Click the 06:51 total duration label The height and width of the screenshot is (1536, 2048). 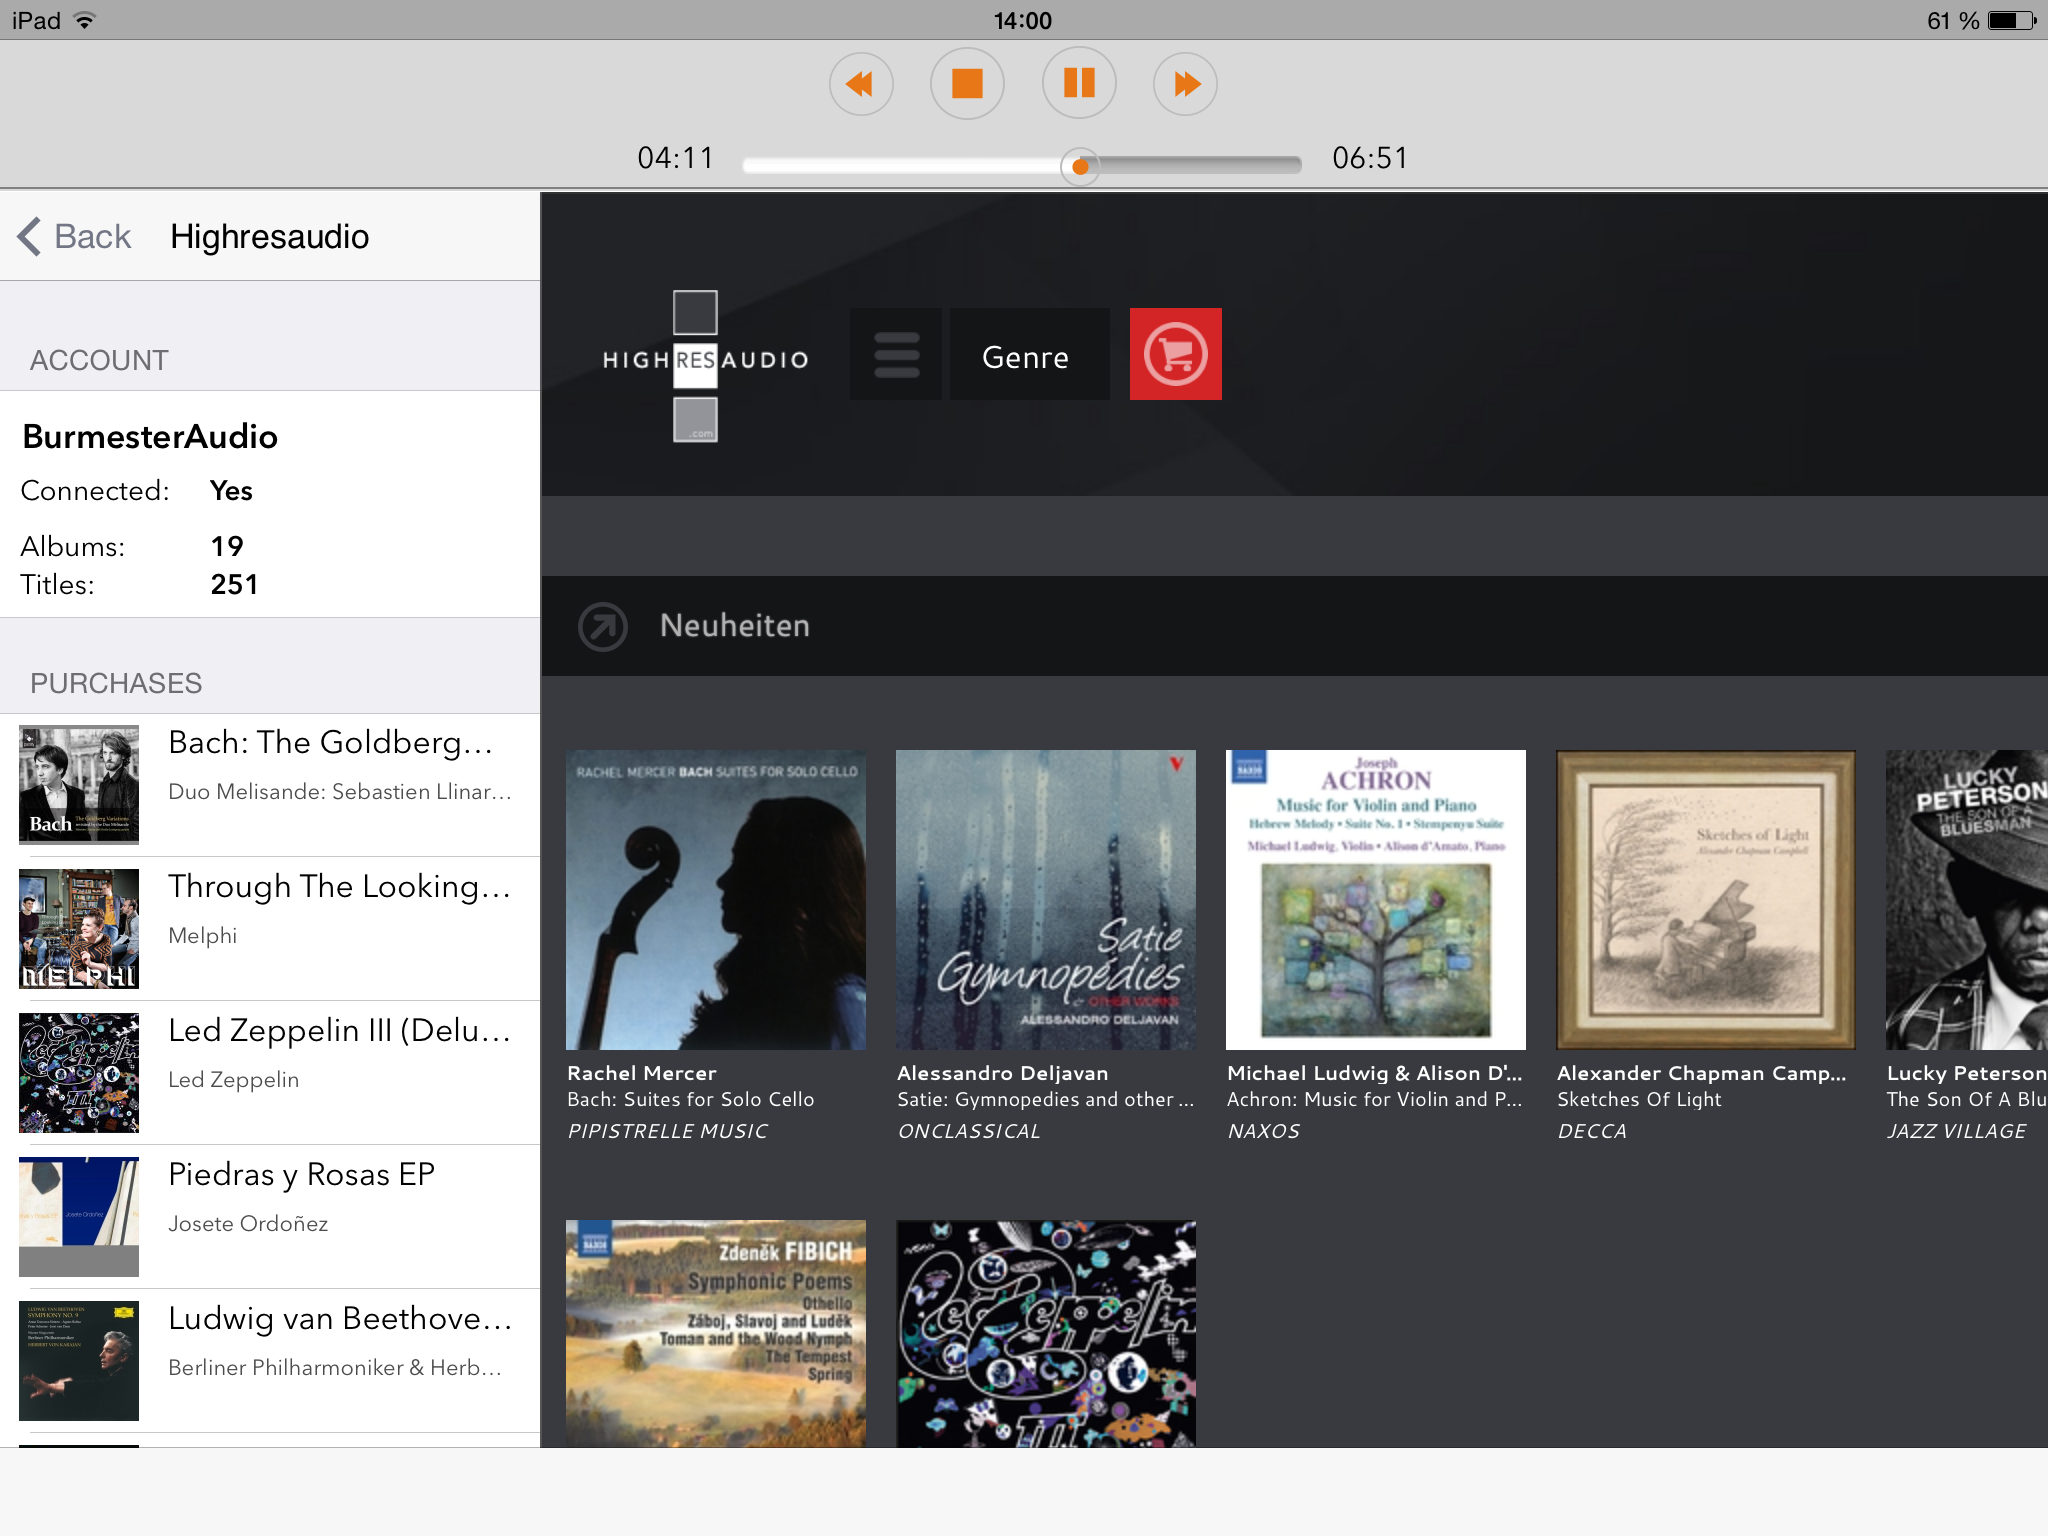pyautogui.click(x=1370, y=158)
